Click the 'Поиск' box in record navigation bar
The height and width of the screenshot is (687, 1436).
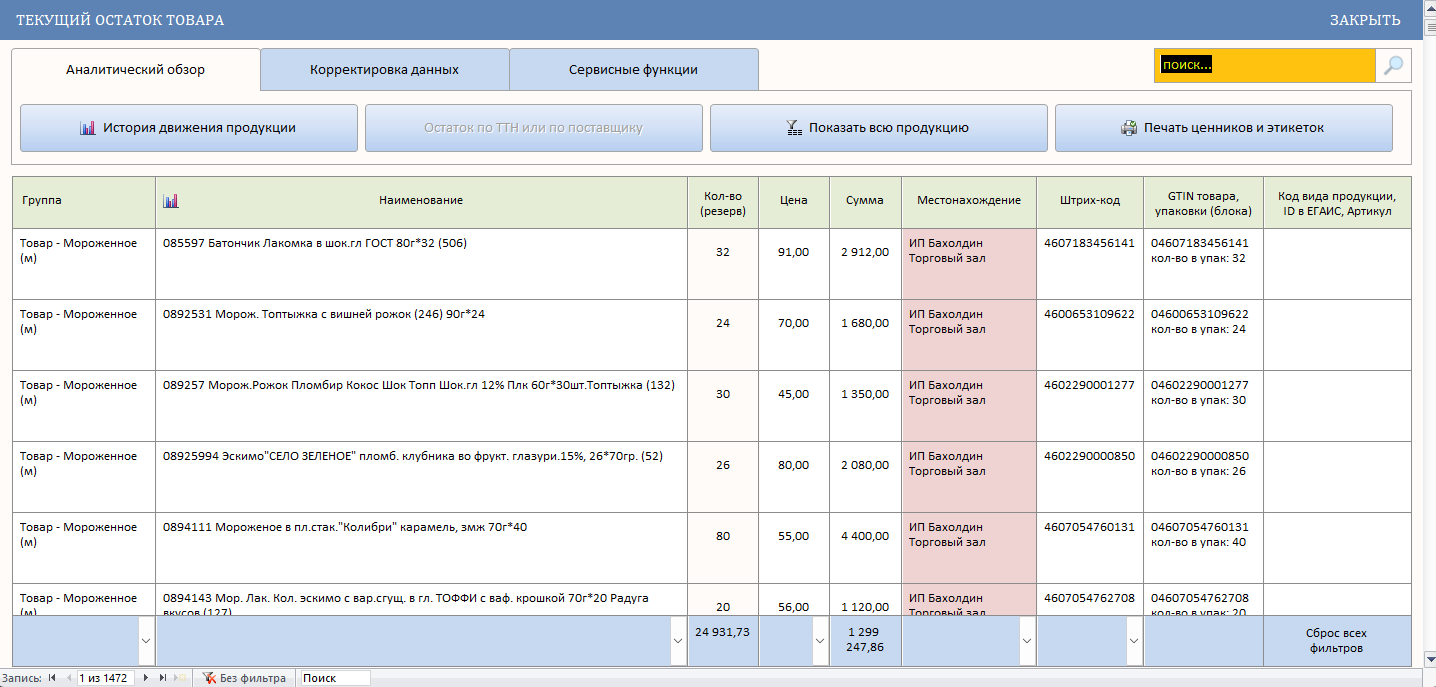coord(334,678)
